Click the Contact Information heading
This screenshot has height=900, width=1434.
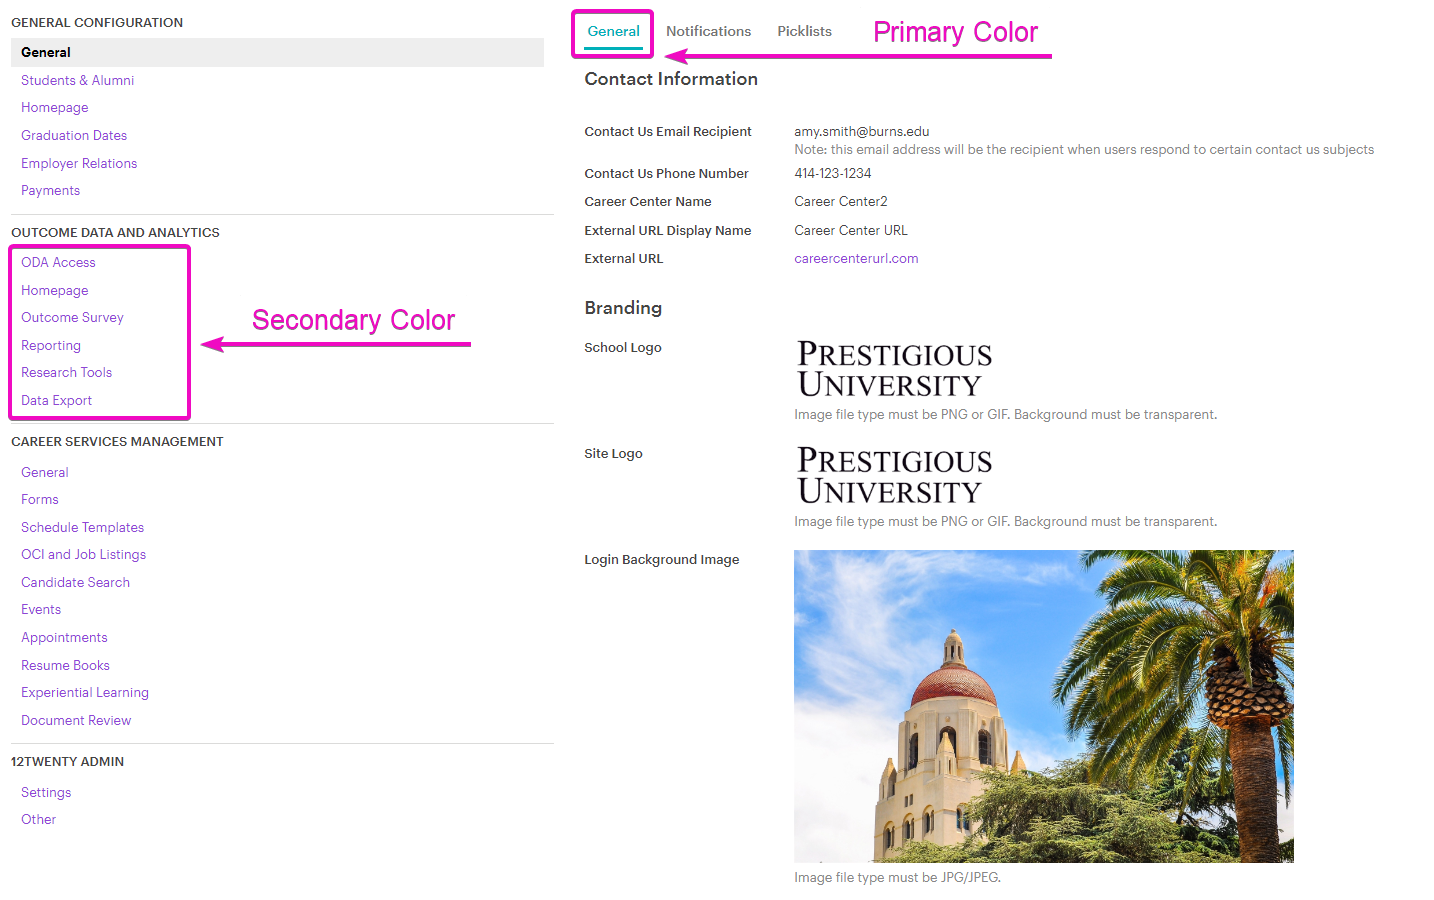(x=670, y=79)
